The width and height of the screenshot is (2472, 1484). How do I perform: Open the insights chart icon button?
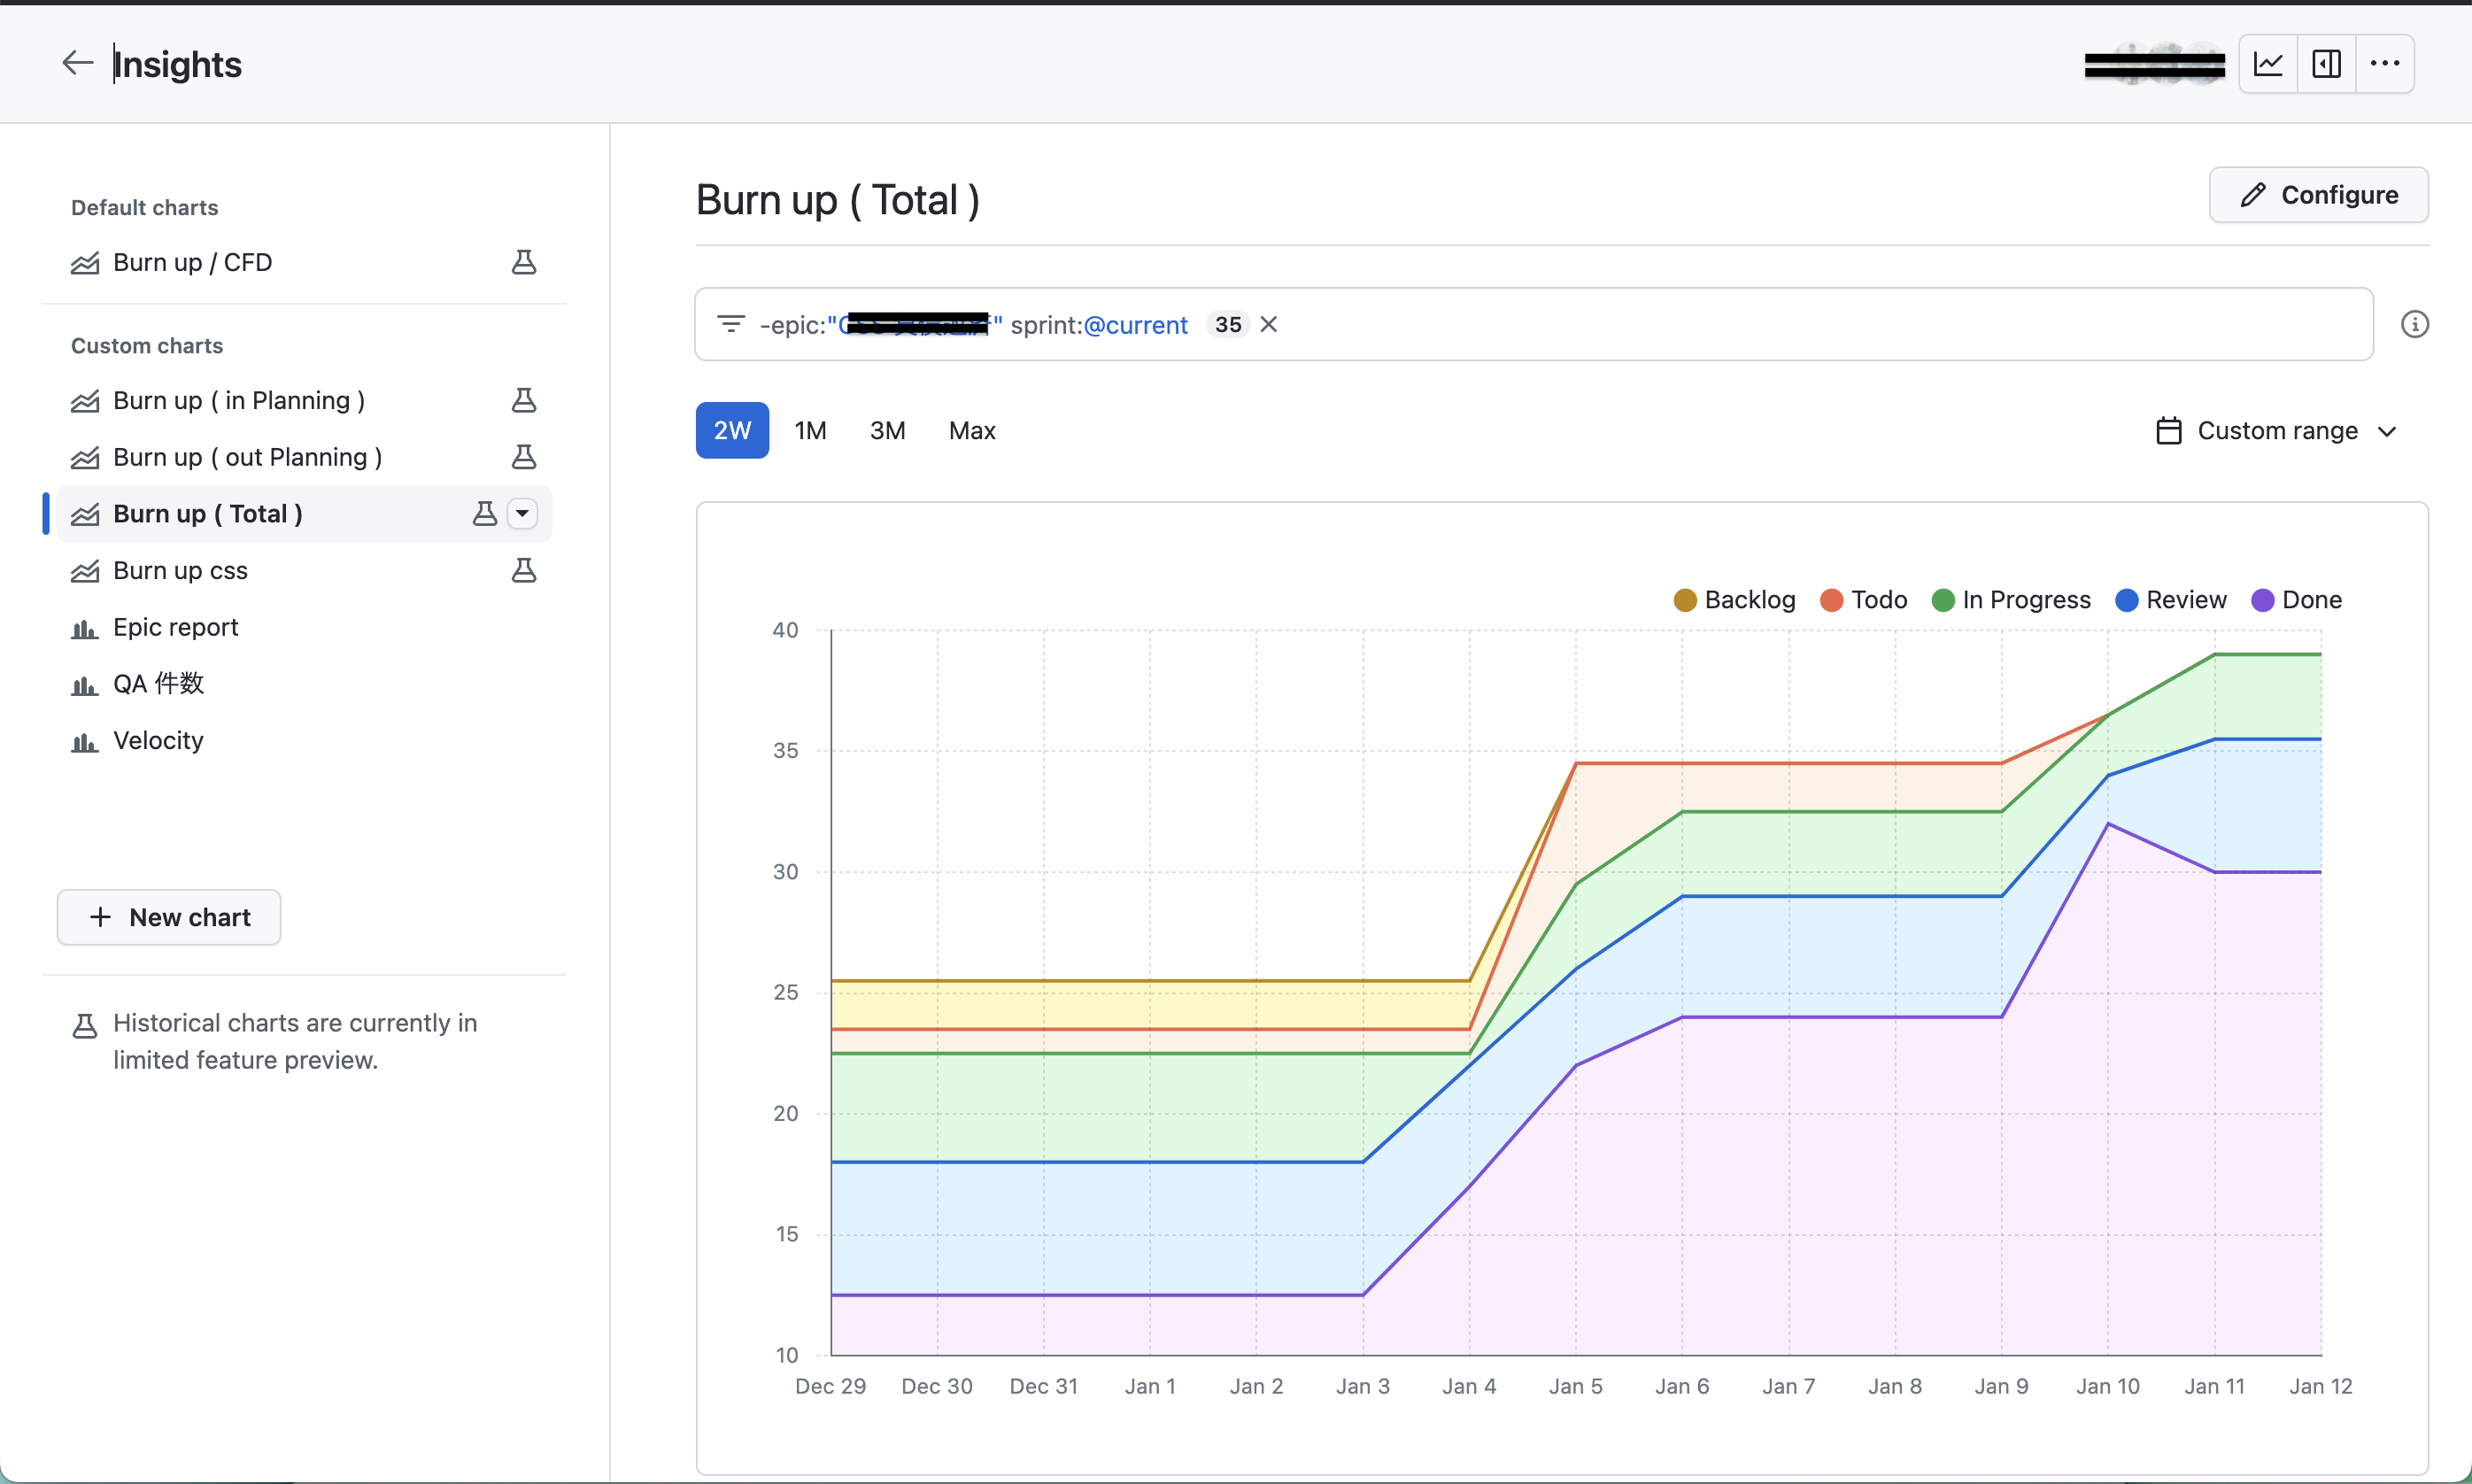coord(2268,64)
